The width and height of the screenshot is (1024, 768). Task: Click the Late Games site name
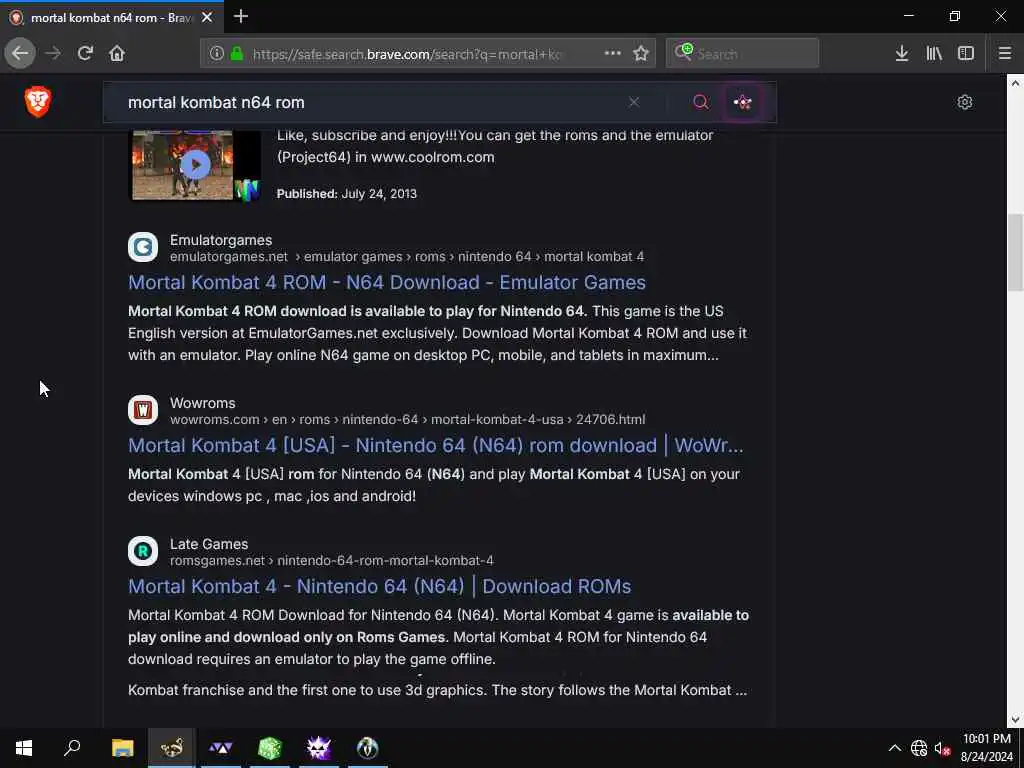pos(209,544)
